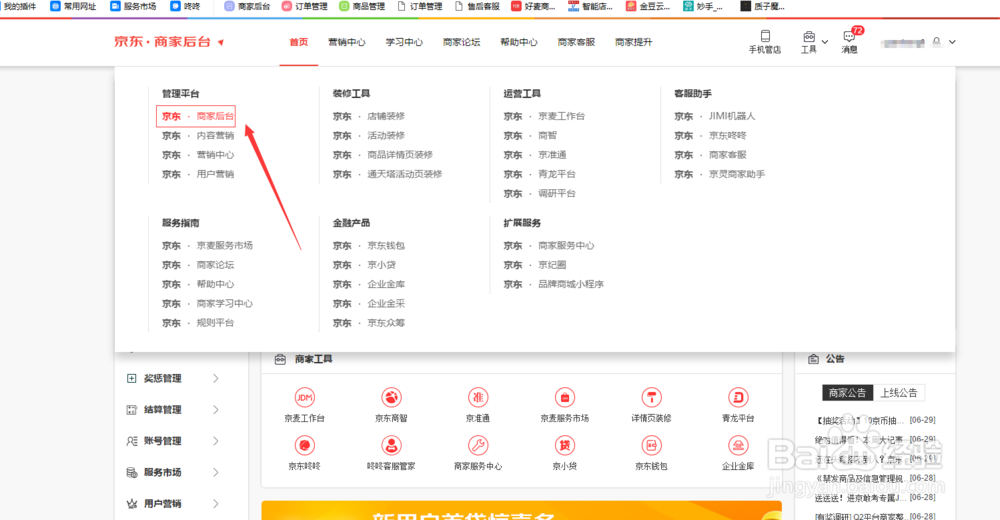The width and height of the screenshot is (1000, 520).
Task: Click the 京东·京灵商家助手 link
Action: coord(720,174)
